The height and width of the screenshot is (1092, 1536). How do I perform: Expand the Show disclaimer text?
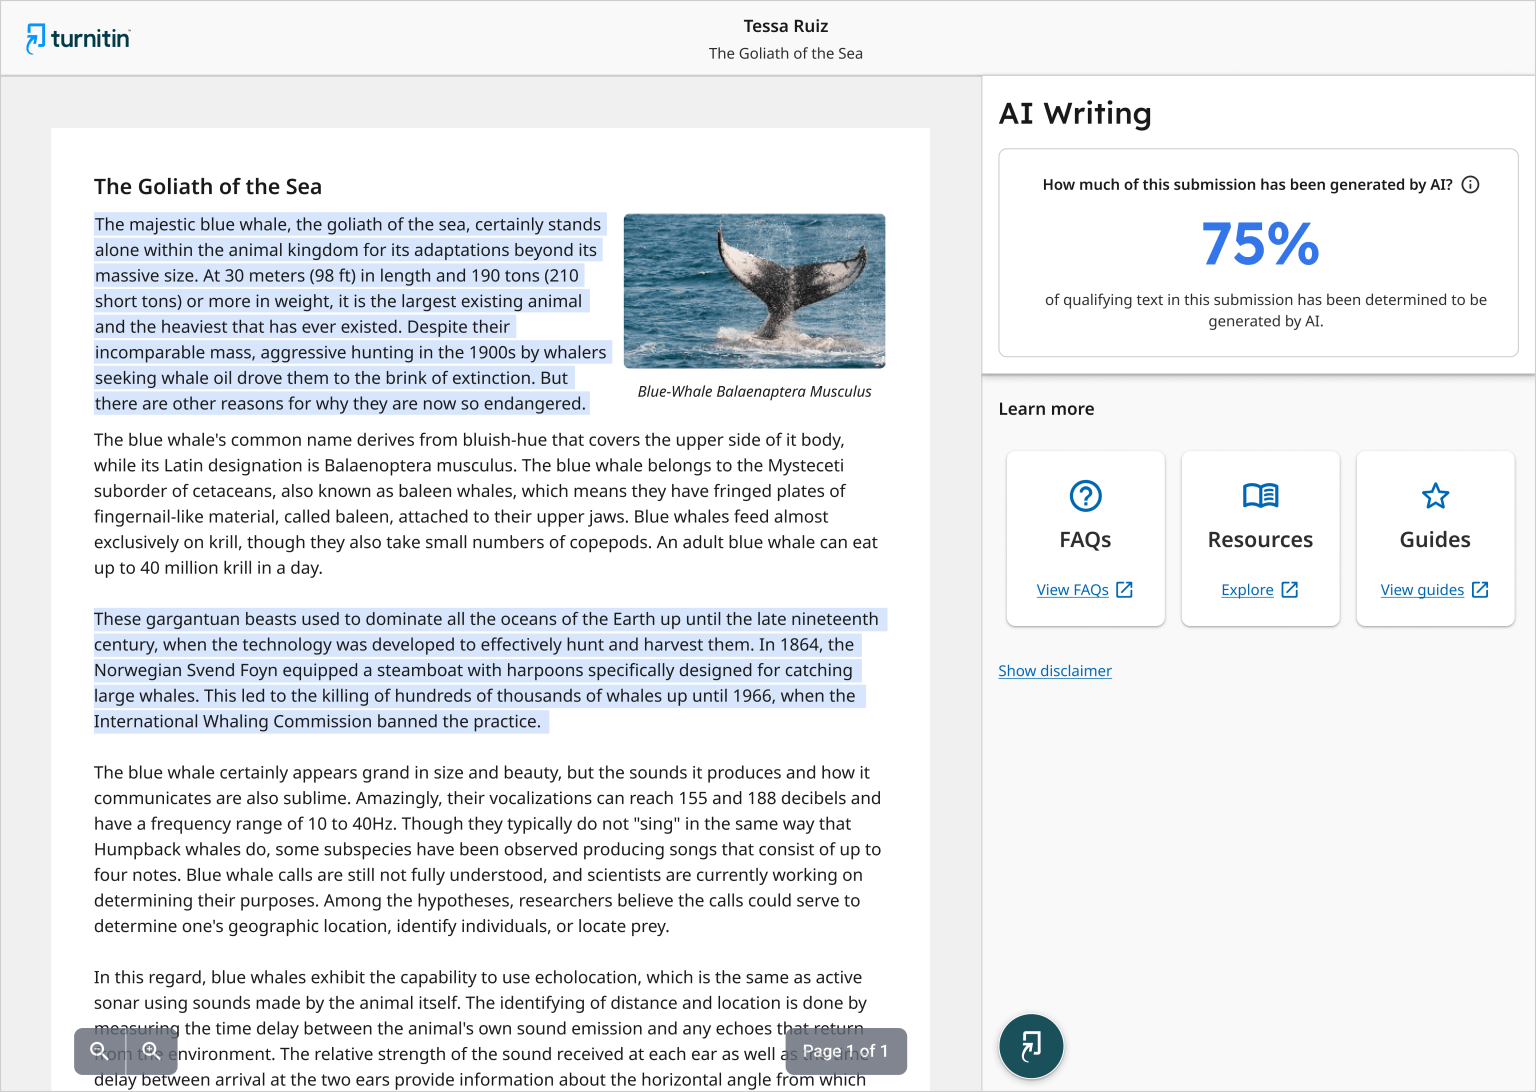tap(1054, 670)
